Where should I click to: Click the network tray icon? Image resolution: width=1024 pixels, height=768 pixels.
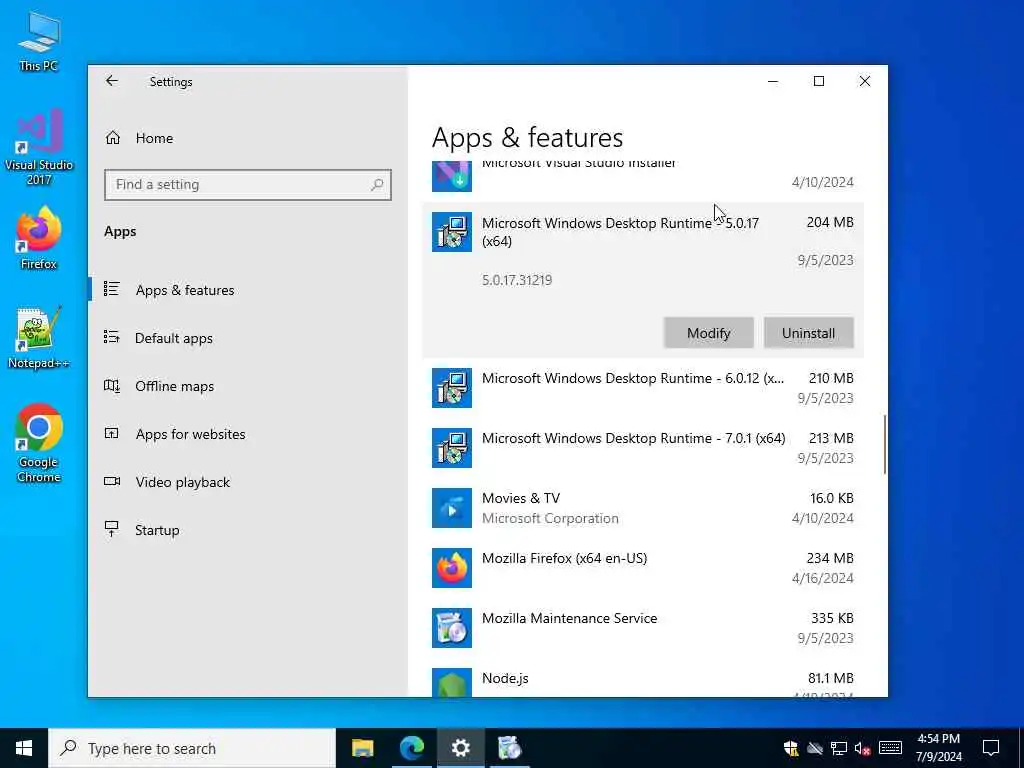tap(839, 748)
